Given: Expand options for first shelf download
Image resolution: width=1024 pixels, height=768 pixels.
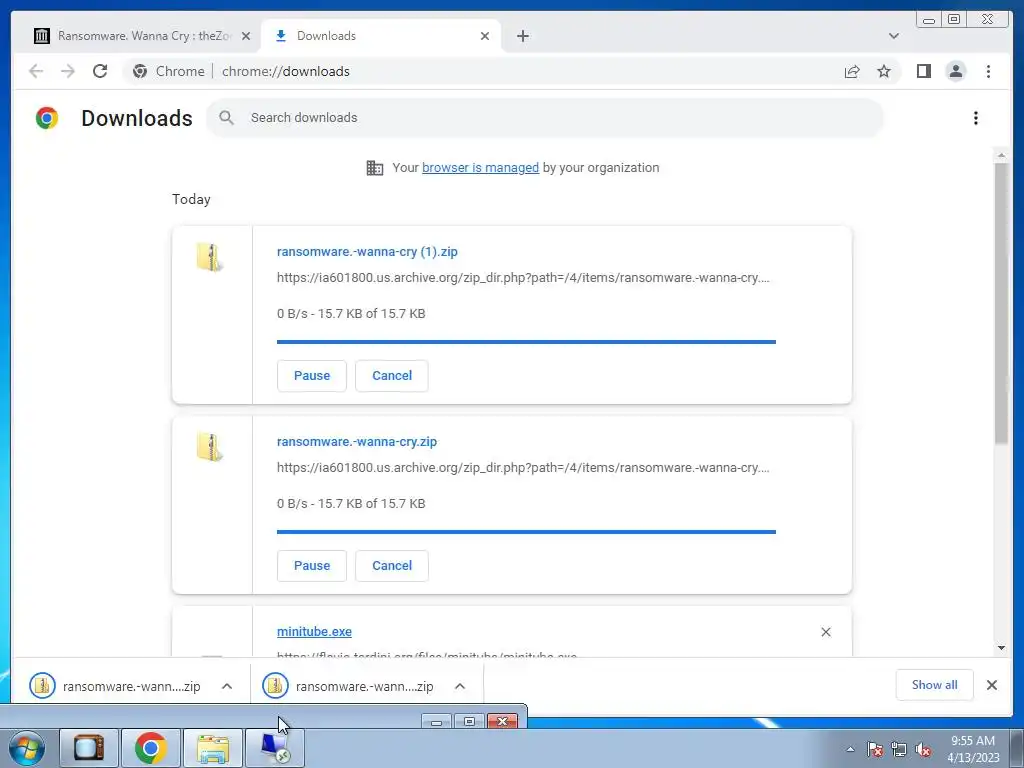Looking at the screenshot, I should pyautogui.click(x=227, y=686).
